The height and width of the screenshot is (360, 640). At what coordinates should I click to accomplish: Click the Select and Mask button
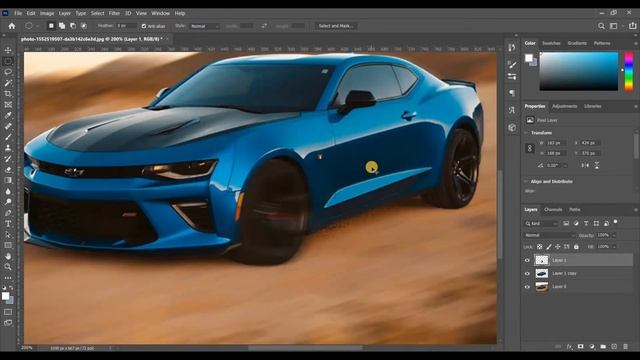tap(336, 26)
